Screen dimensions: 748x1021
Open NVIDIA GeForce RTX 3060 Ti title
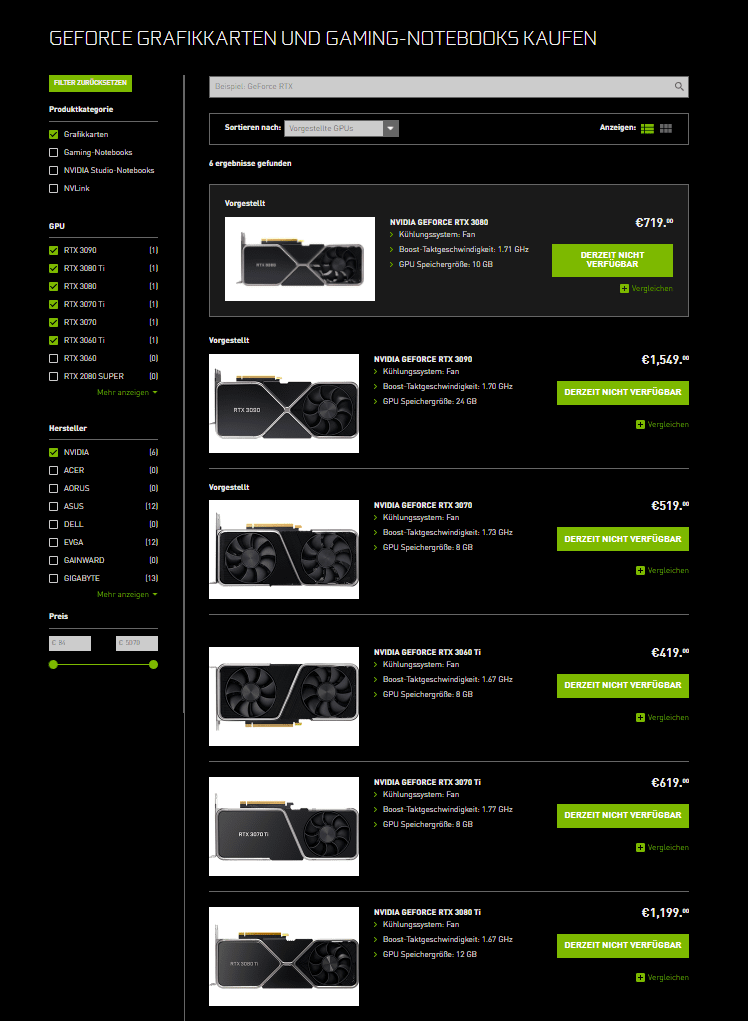[427, 652]
